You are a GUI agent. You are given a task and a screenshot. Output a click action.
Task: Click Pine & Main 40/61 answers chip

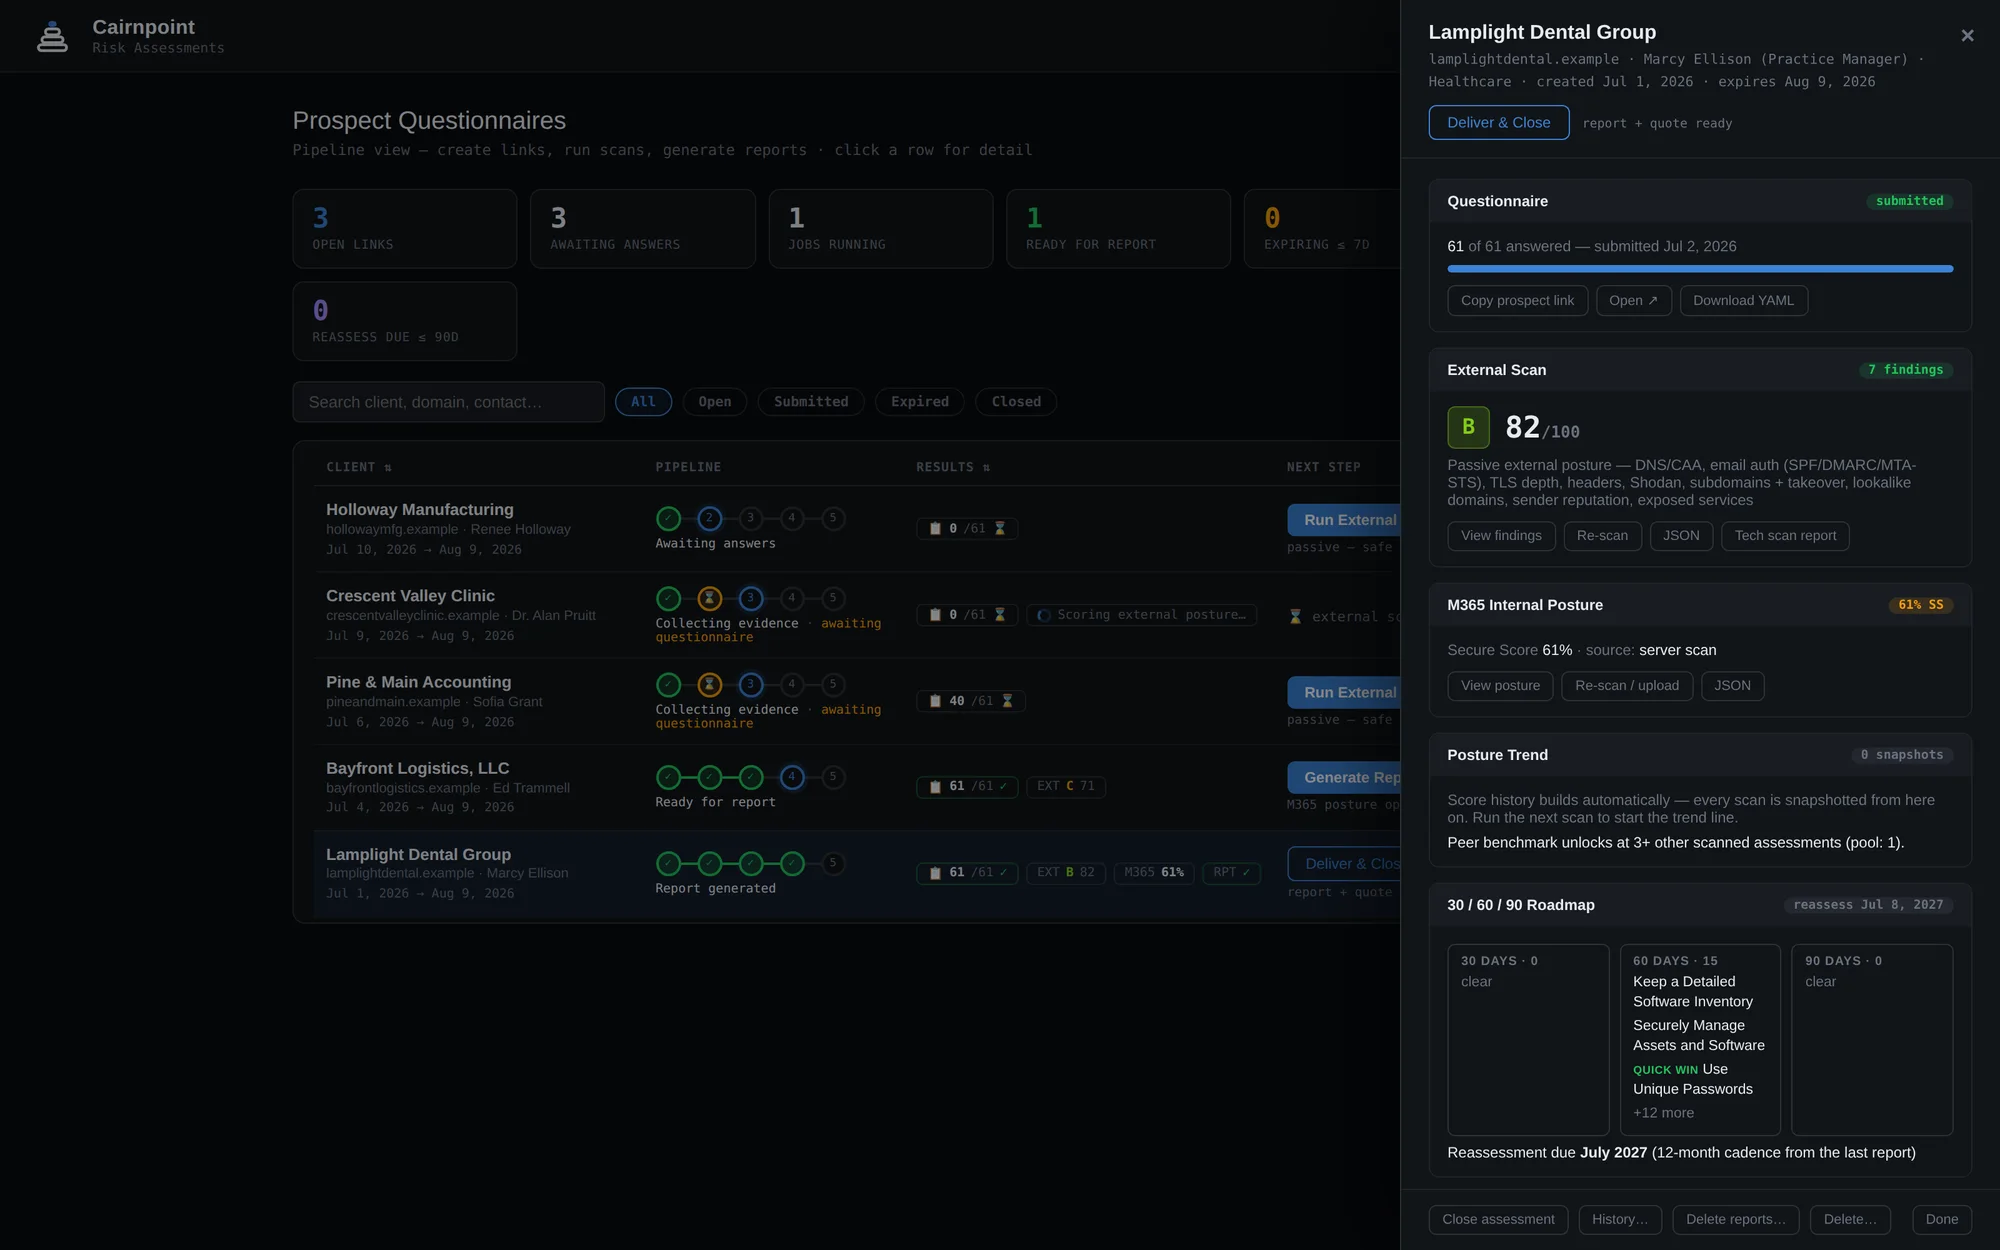[x=970, y=701]
